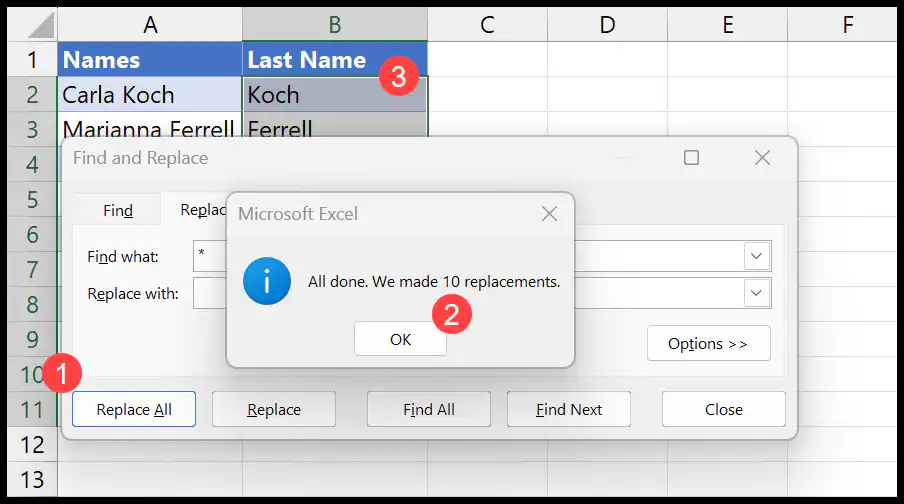
Task: Click the blue information icon in the message box
Action: coord(266,281)
